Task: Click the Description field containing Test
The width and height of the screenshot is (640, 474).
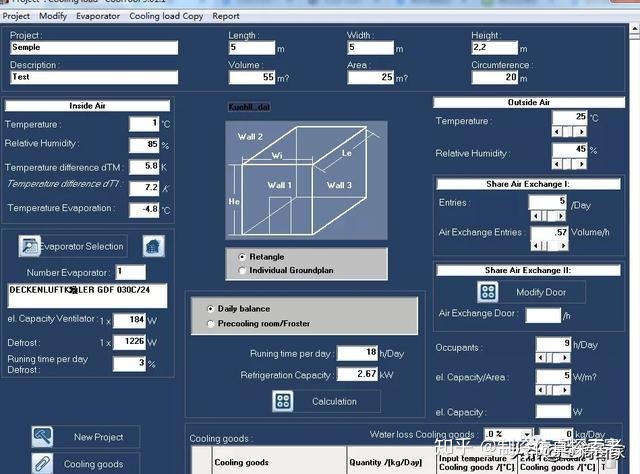Action: pyautogui.click(x=94, y=77)
